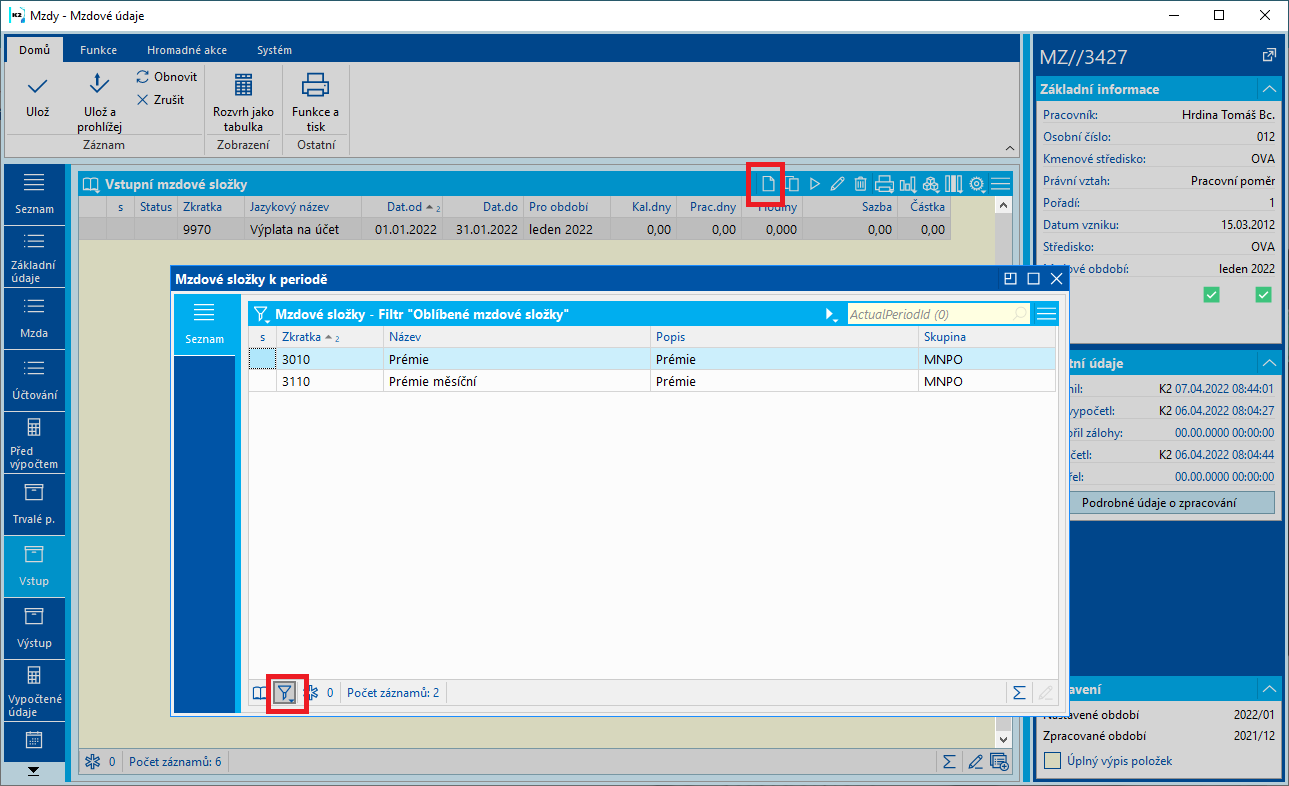The height and width of the screenshot is (786, 1289).
Task: Toggle the filter button in the dialog status bar
Action: point(286,692)
